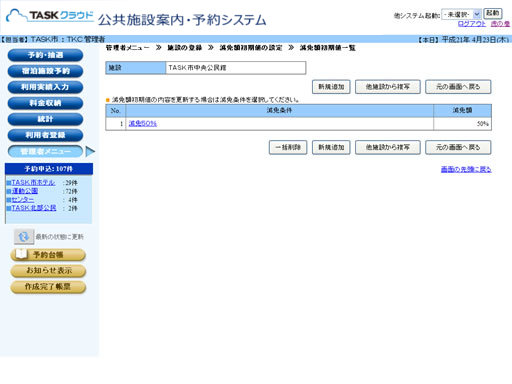Open the 予約・抽選 menu
This screenshot has width=512, height=384.
(x=45, y=55)
